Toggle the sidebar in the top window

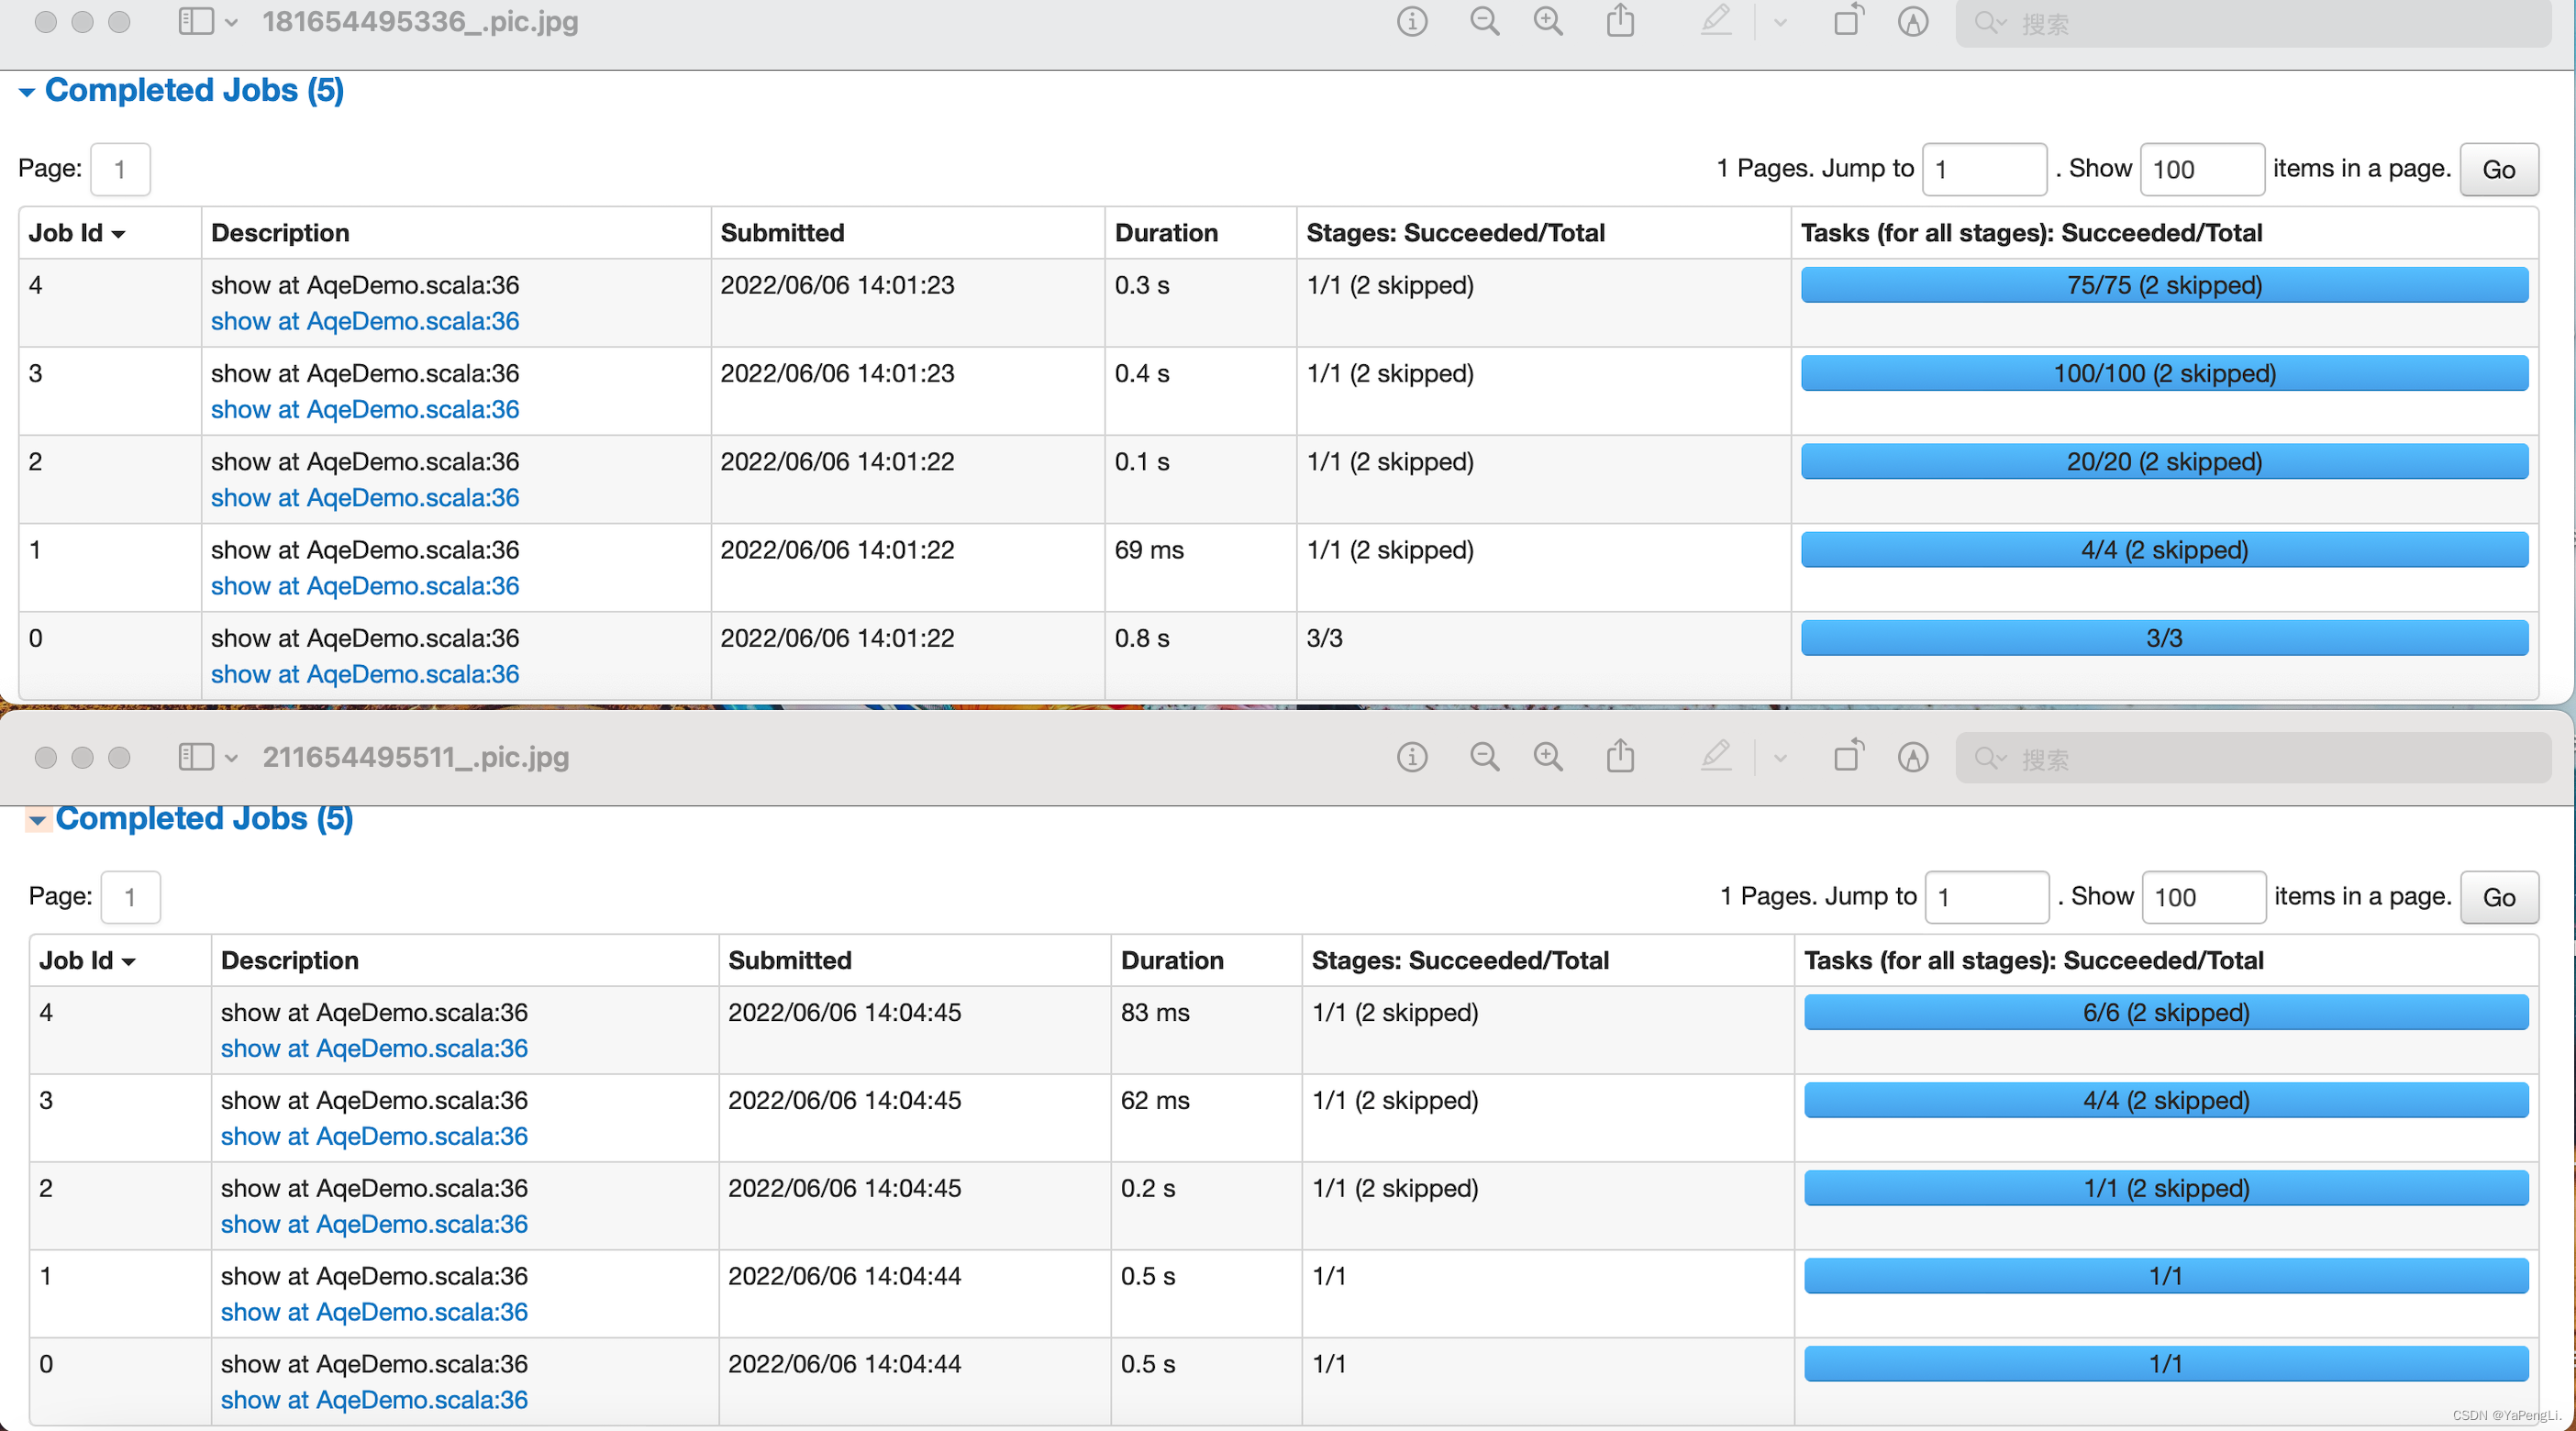tap(197, 21)
